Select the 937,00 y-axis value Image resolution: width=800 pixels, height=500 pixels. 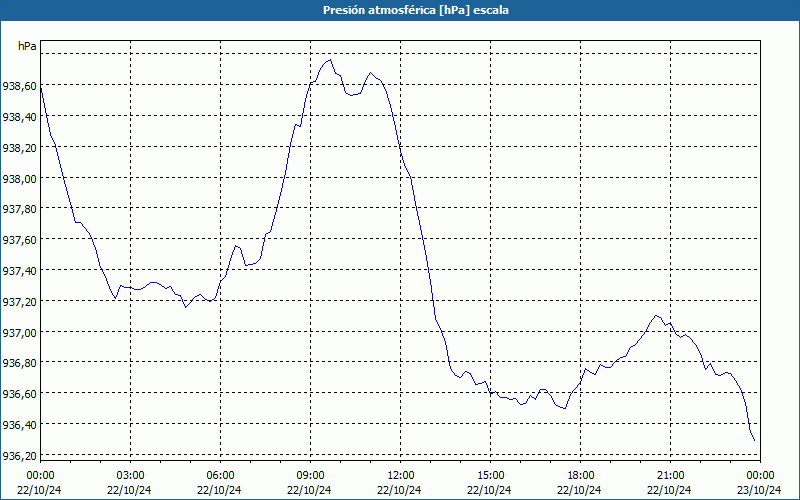(x=19, y=333)
